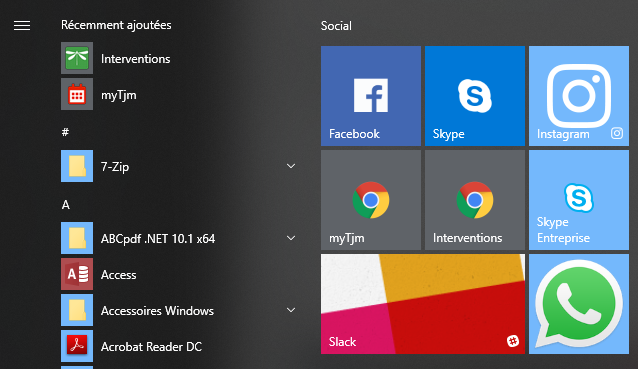Expand ABCpdf .NET 10.1 x64 chevron
This screenshot has height=369, width=638.
pos(291,238)
